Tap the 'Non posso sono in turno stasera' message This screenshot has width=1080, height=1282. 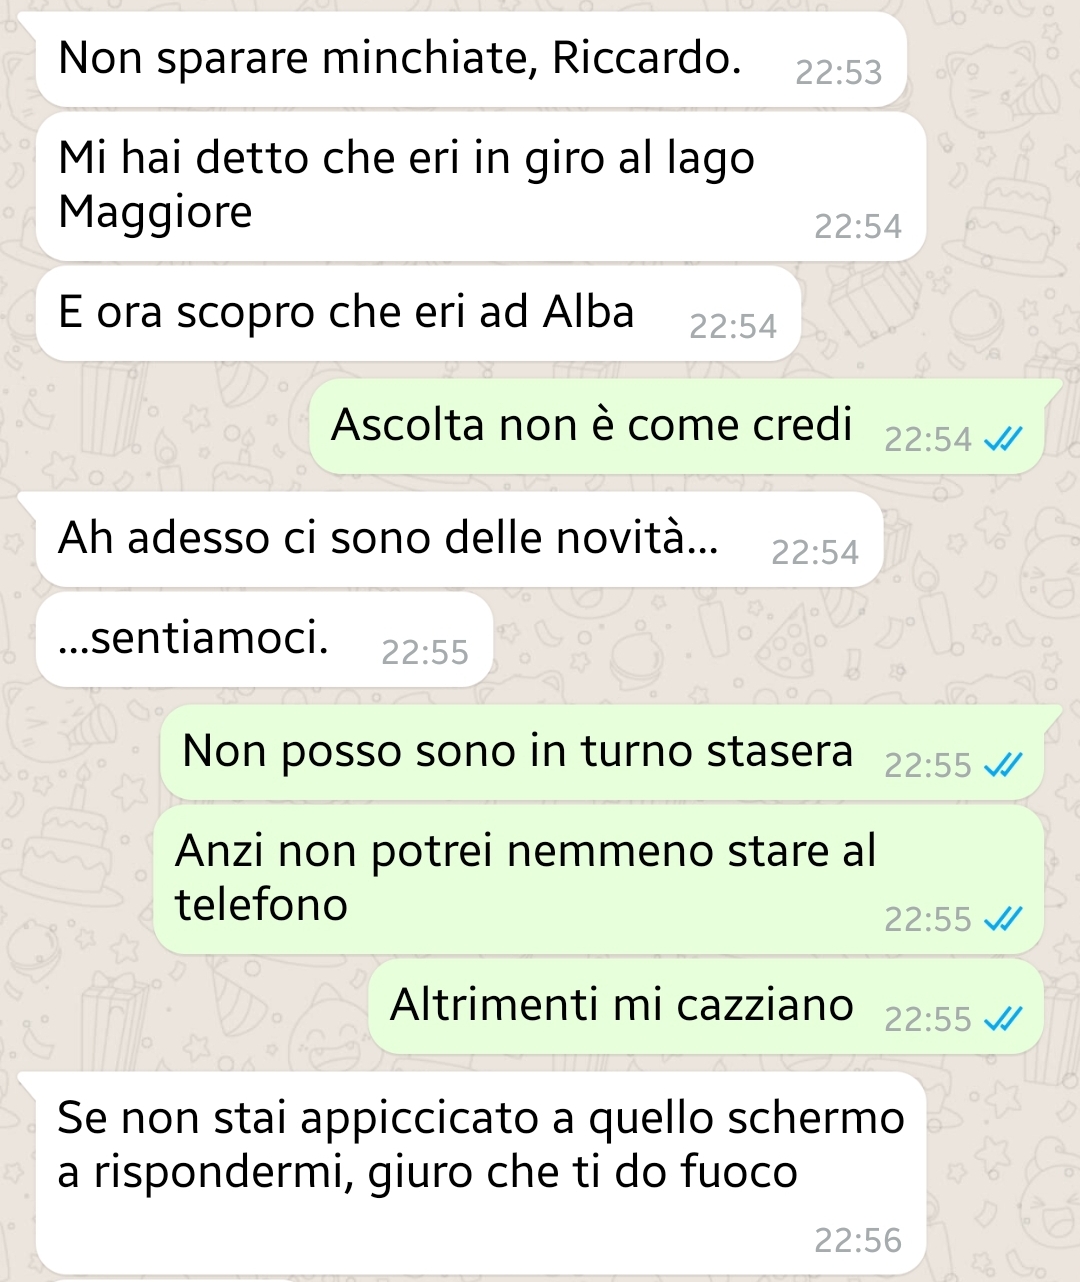(x=602, y=752)
